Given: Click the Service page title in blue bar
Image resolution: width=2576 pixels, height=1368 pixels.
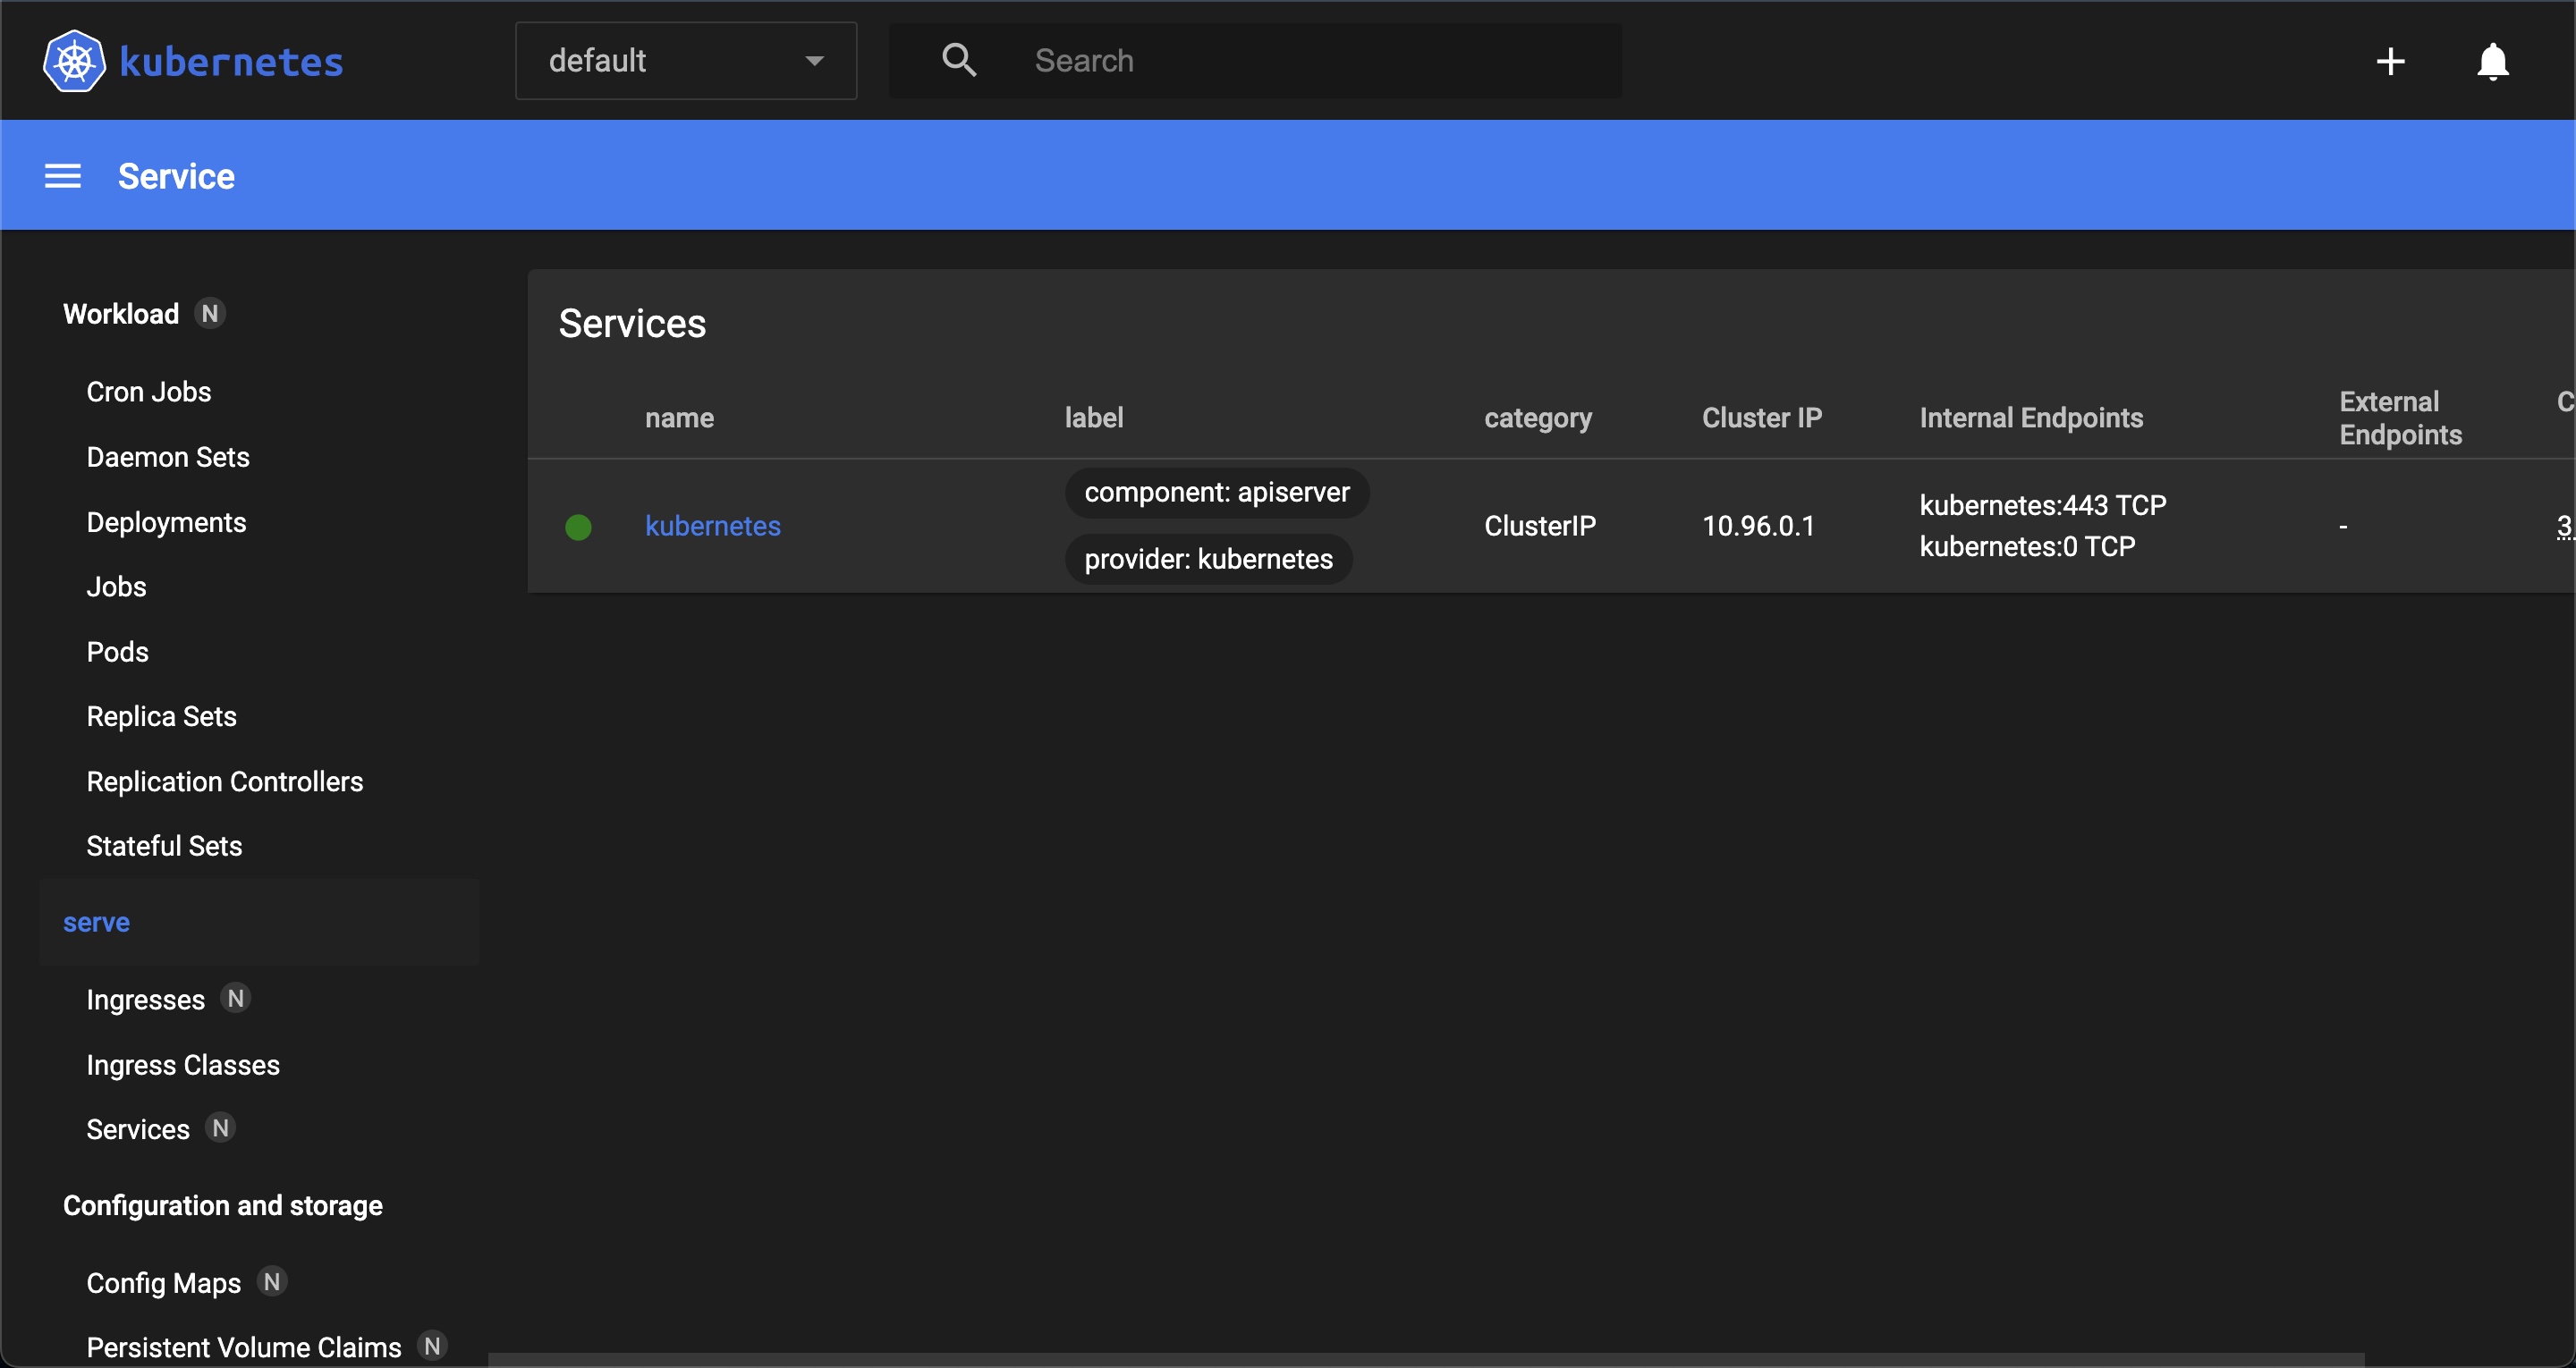Looking at the screenshot, I should coord(176,176).
